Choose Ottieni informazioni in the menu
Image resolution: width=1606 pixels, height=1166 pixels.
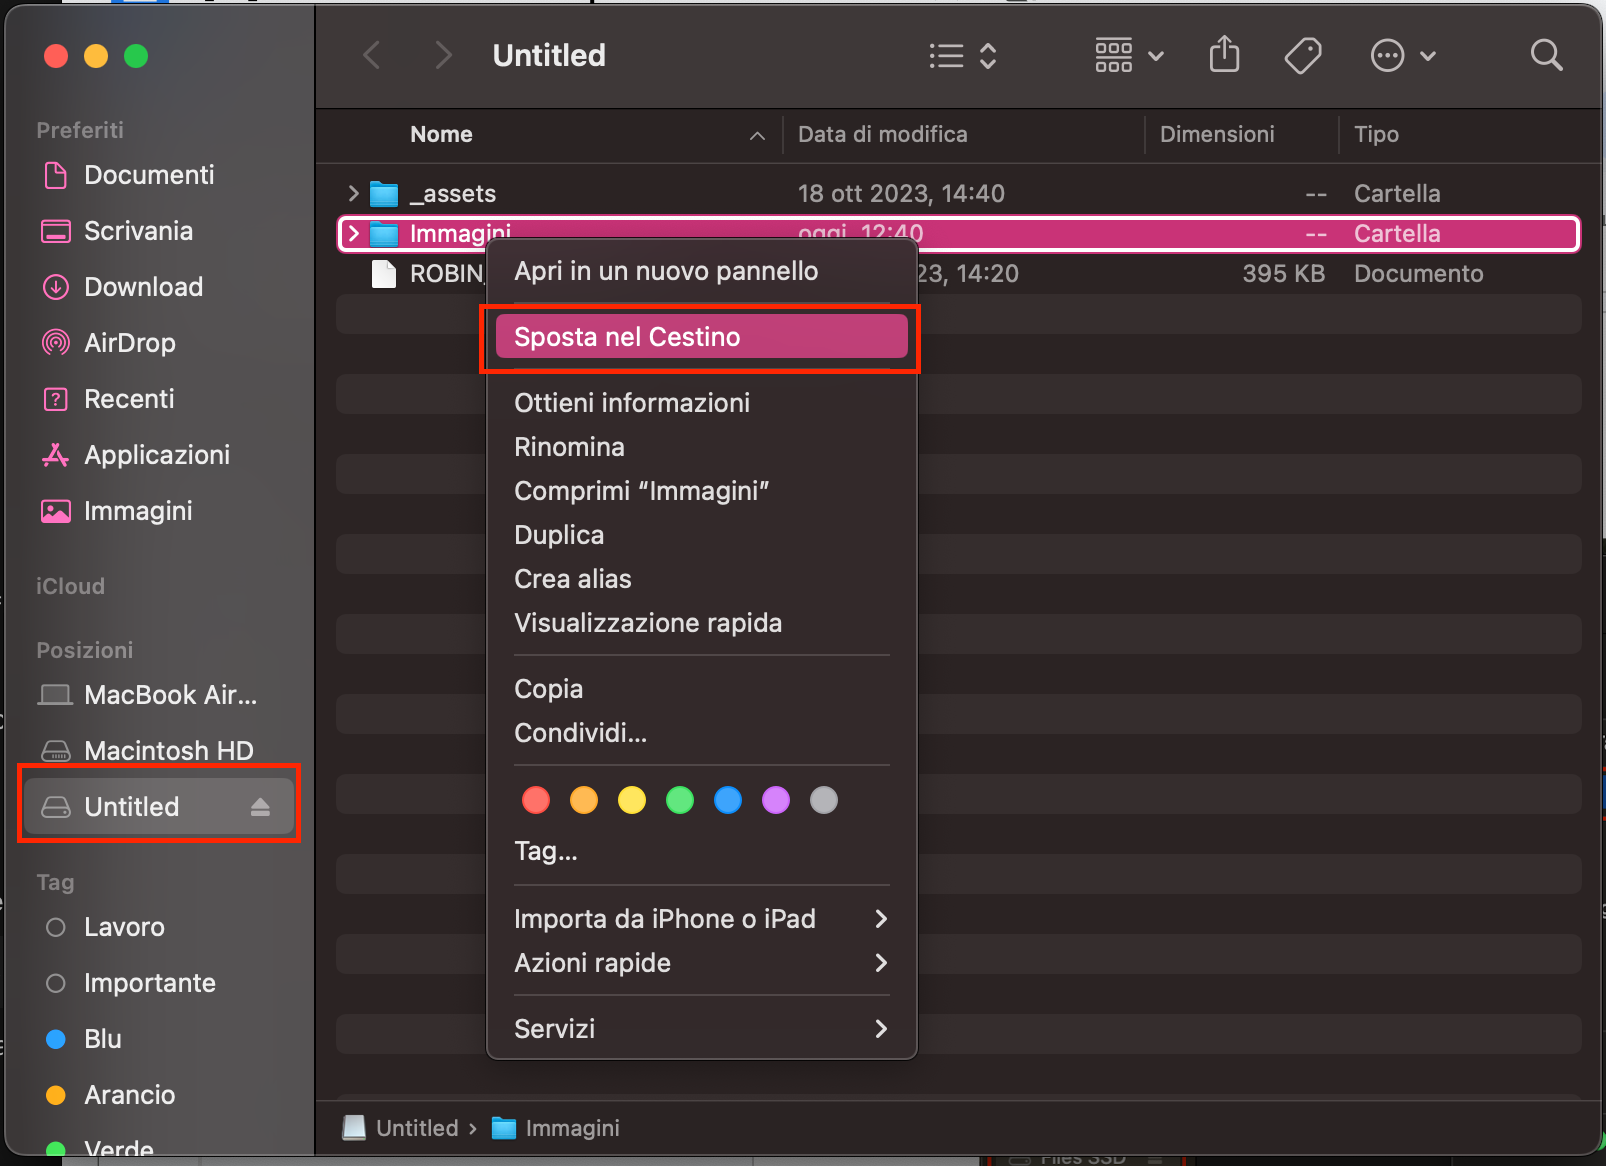pos(632,403)
